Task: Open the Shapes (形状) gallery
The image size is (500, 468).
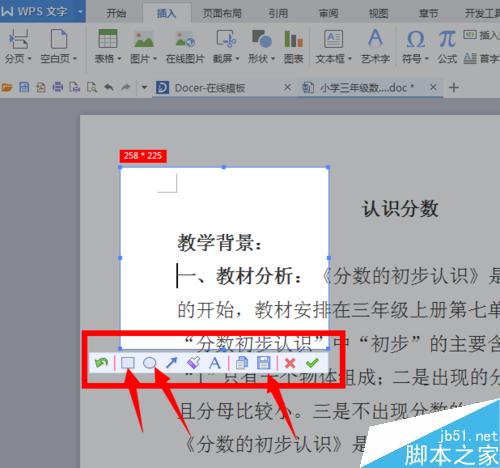Action: point(261,46)
